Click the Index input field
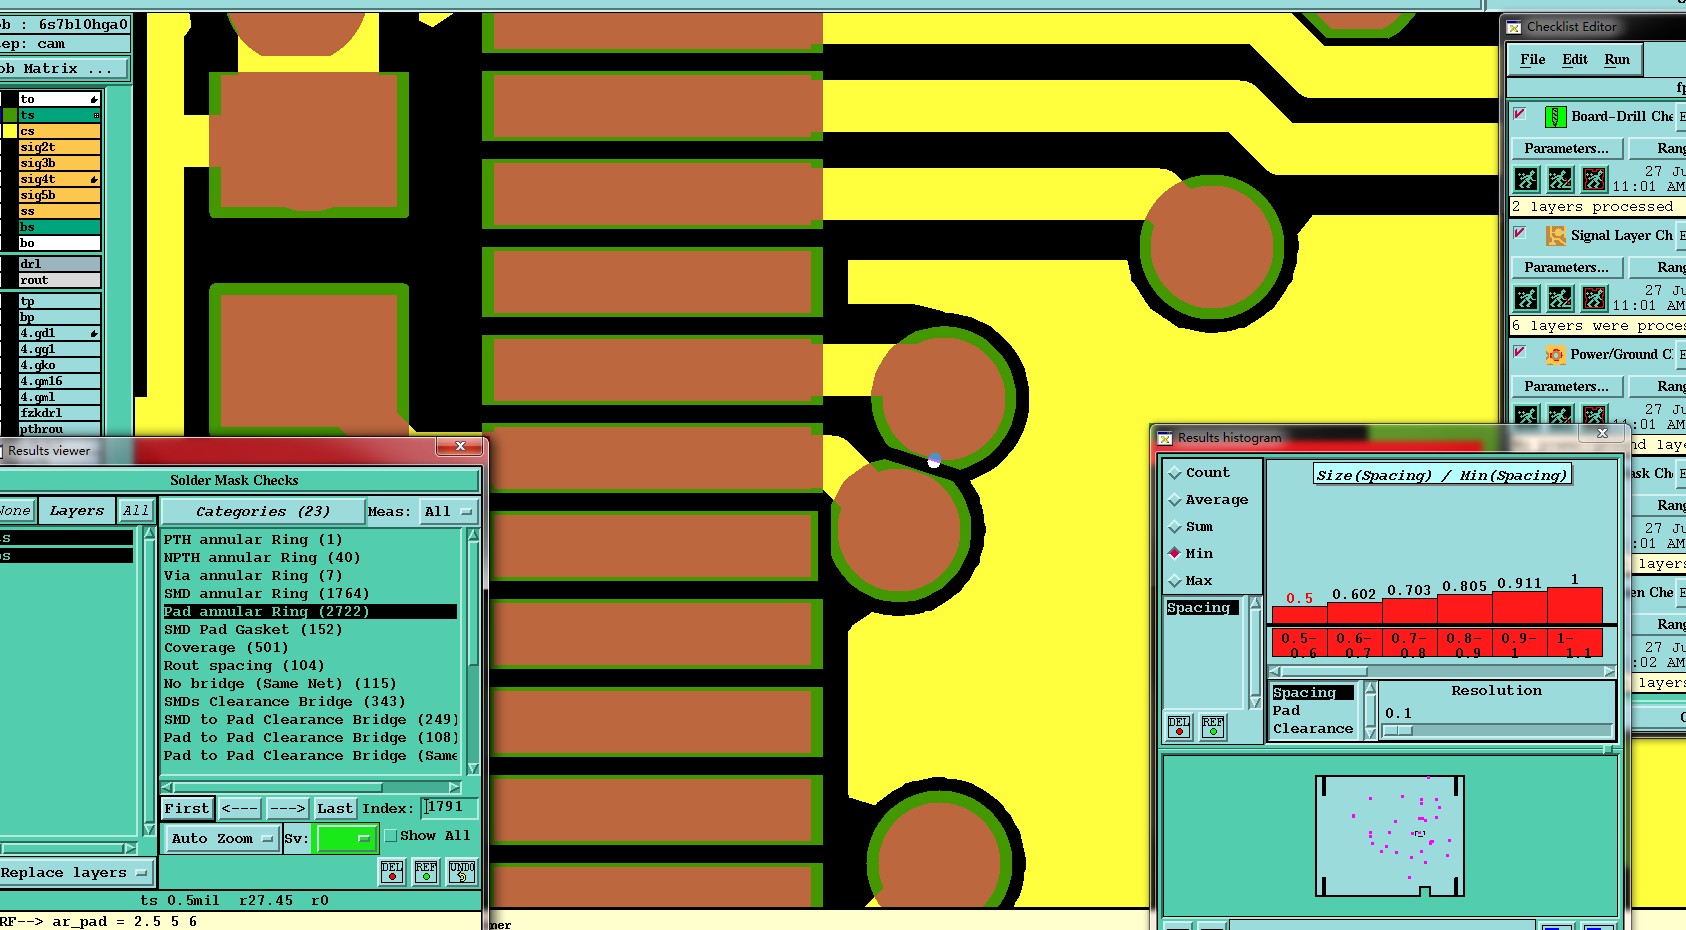This screenshot has width=1686, height=930. pos(449,807)
